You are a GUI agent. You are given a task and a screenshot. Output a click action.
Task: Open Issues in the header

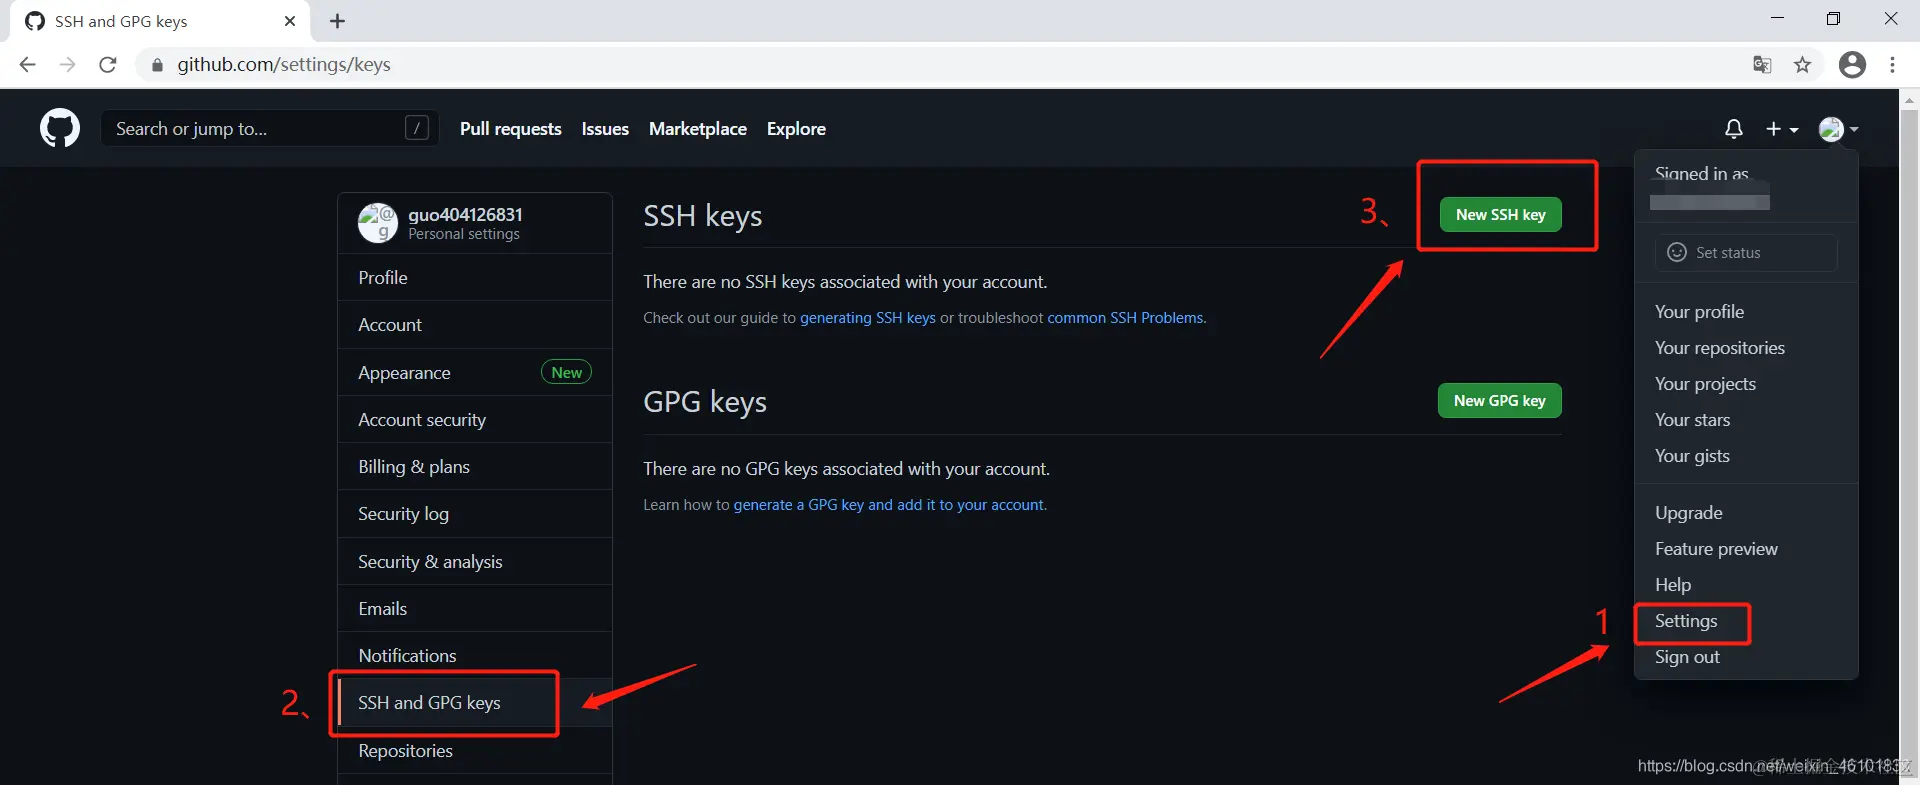605,129
